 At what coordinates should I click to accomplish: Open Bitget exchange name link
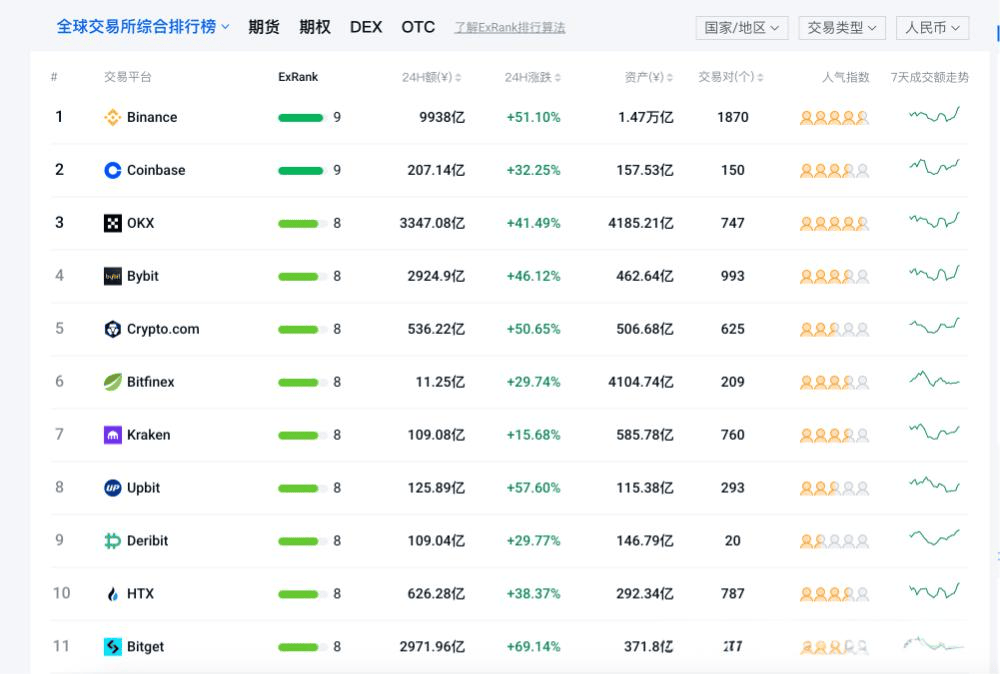(145, 647)
